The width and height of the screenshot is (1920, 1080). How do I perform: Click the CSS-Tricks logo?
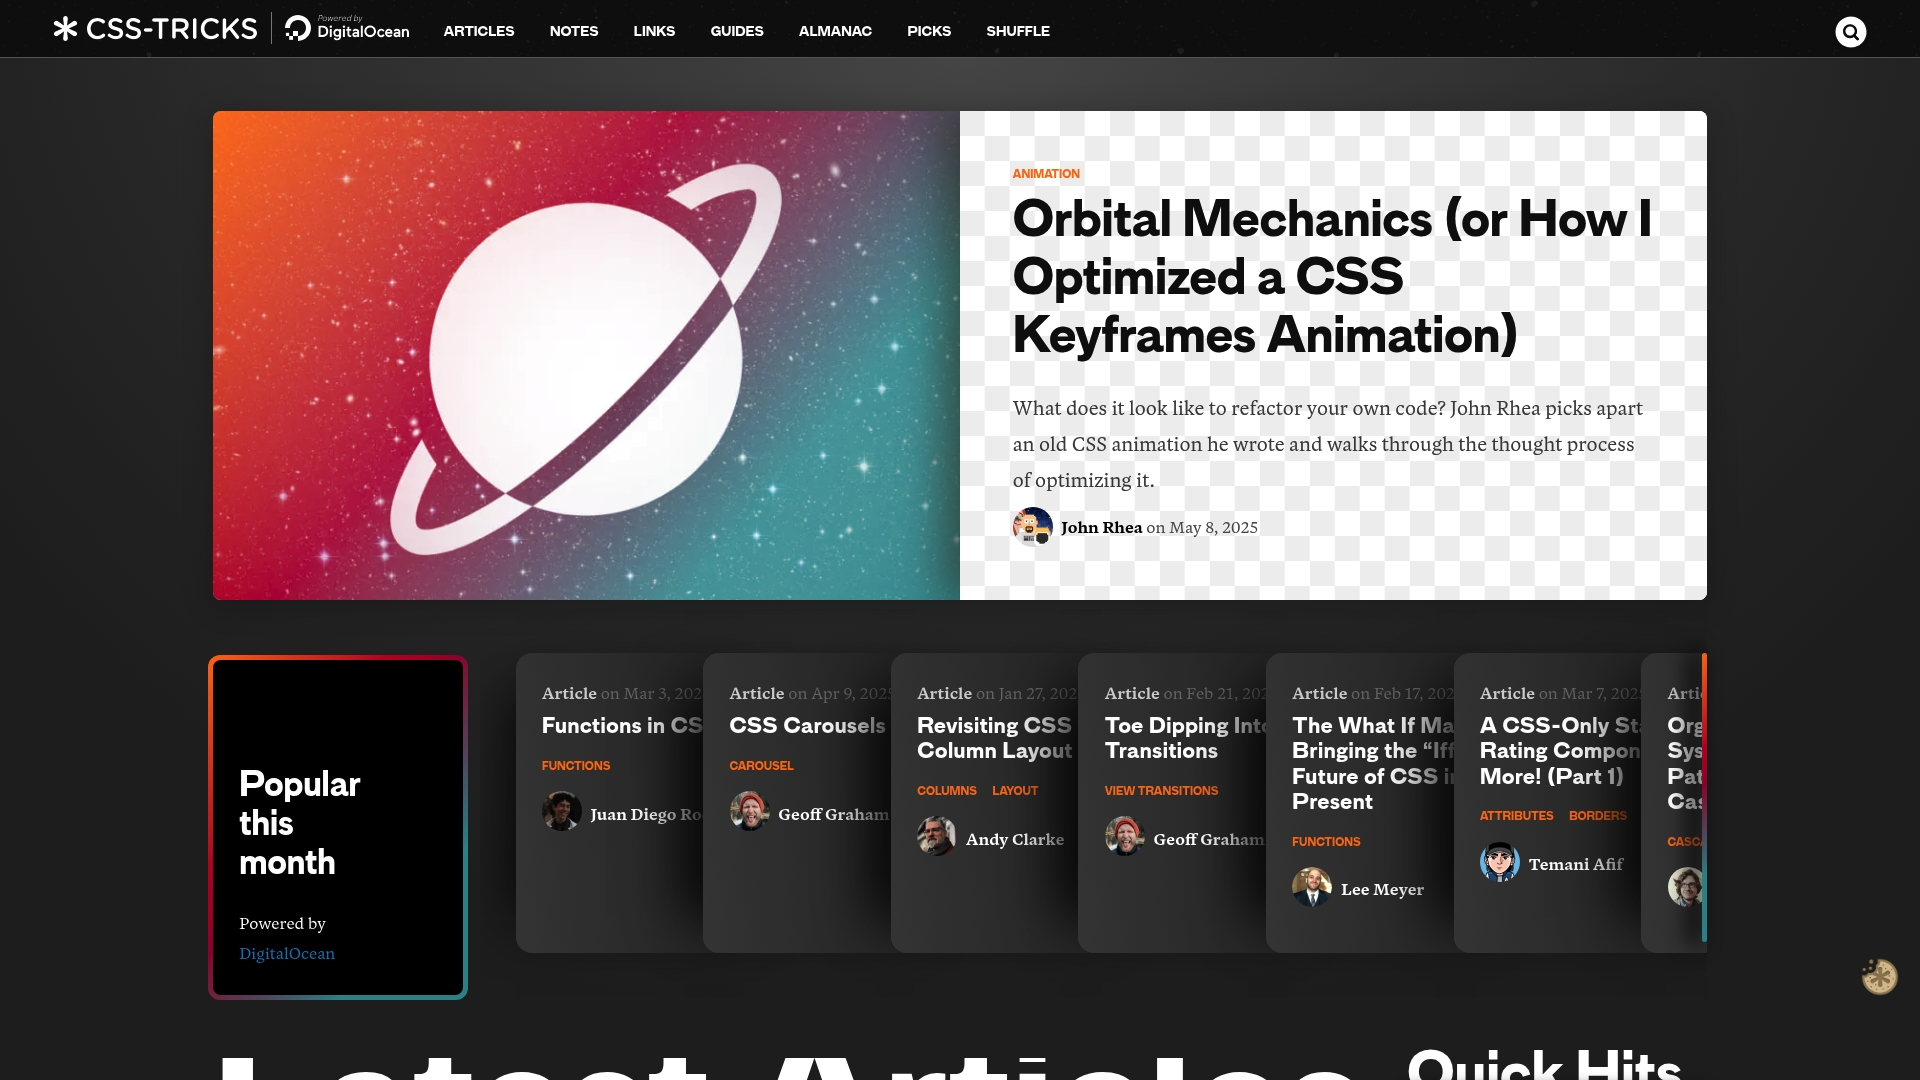point(156,29)
